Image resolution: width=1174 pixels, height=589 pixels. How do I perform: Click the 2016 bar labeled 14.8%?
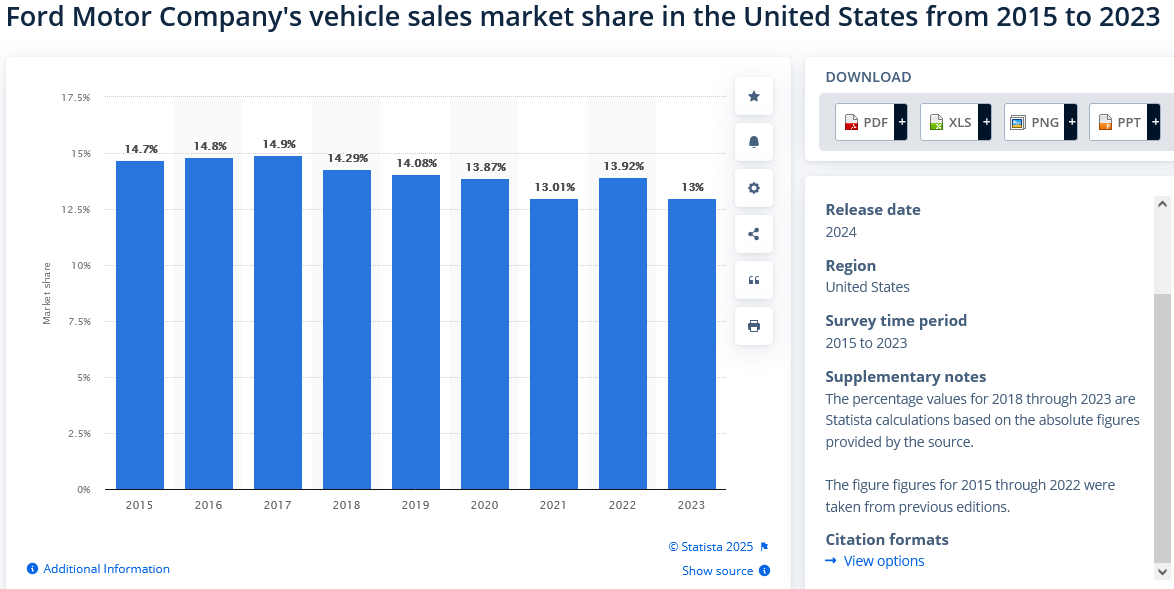(x=209, y=323)
